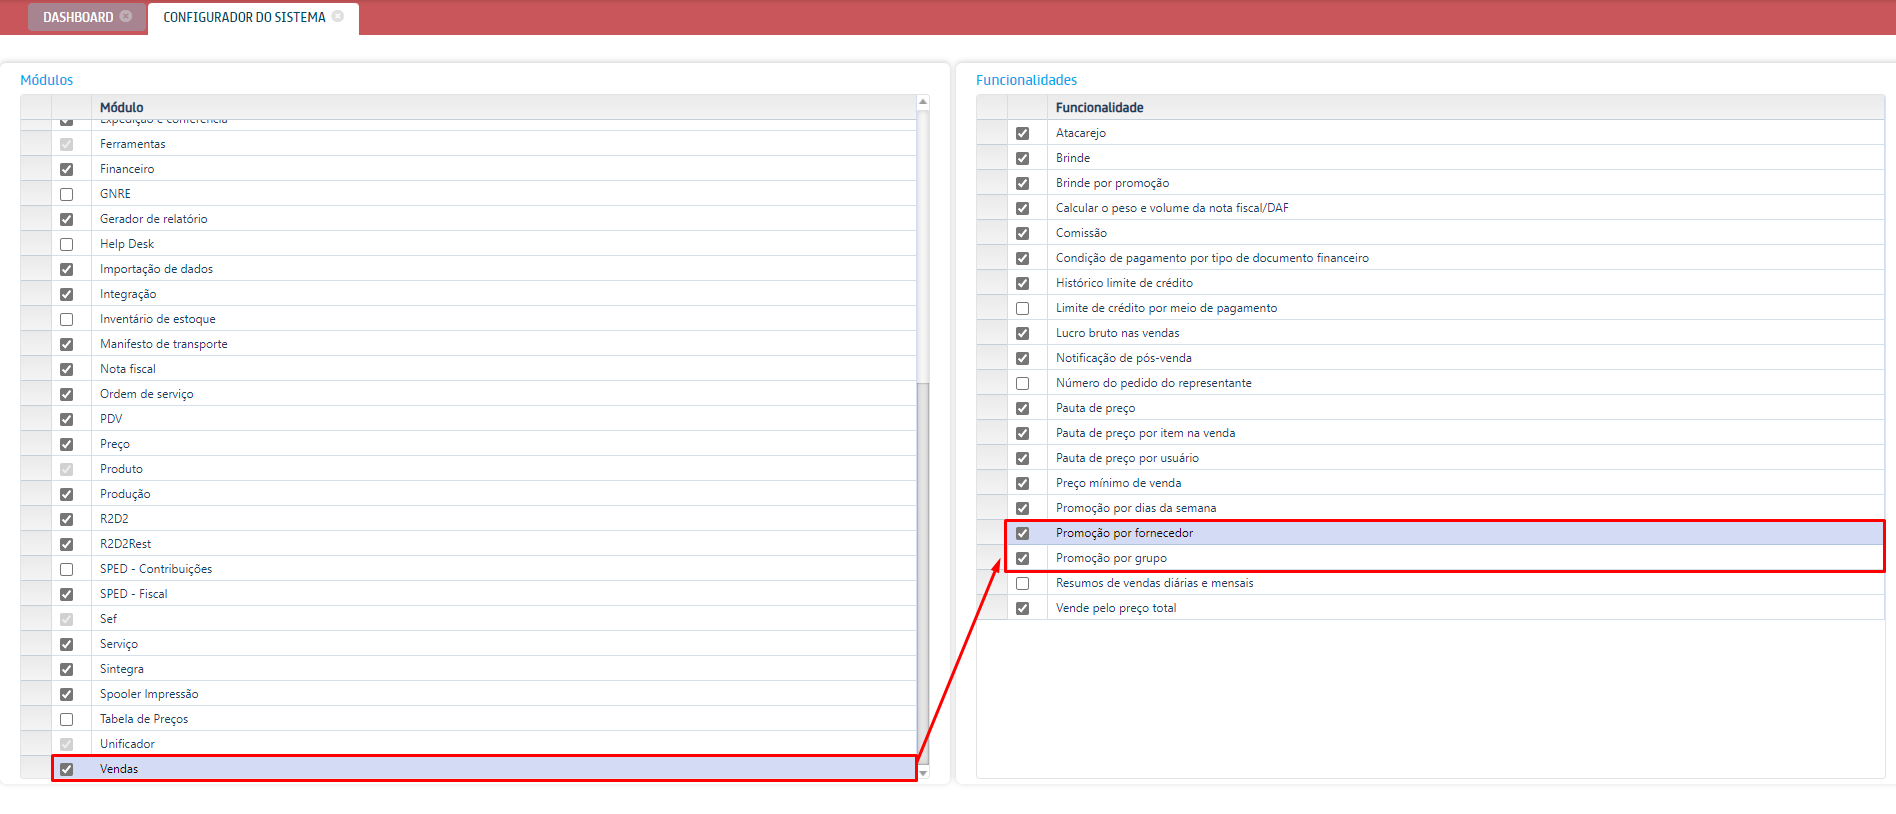Close the Configurador do Sistema tab

point(338,16)
